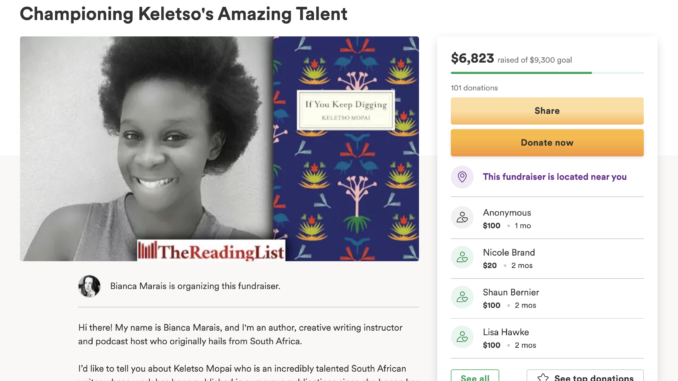
Task: Click Keletso's black-and-white portrait photo
Action: point(146,148)
